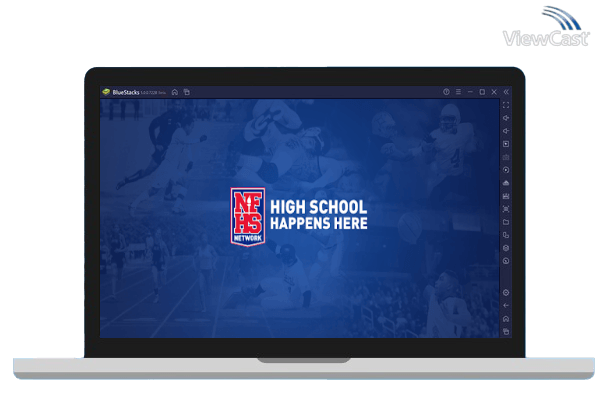The image size is (602, 414).
Task: Open the BlueStacks home screen from title bar
Action: (x=175, y=92)
